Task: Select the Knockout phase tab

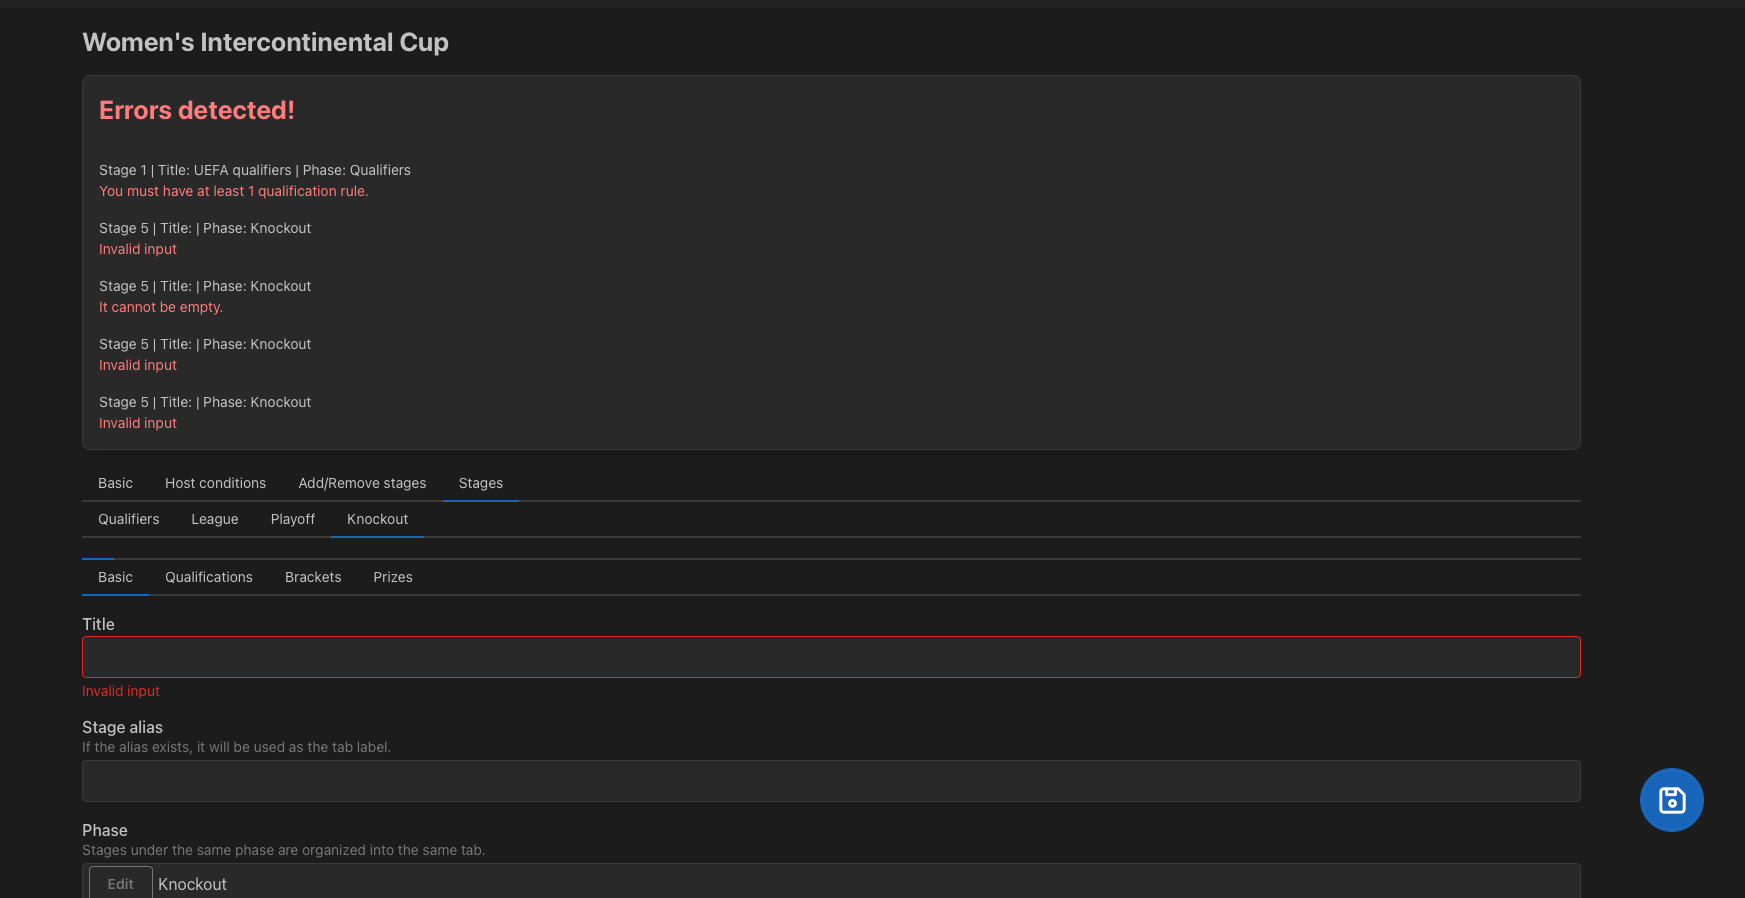Action: click(377, 519)
